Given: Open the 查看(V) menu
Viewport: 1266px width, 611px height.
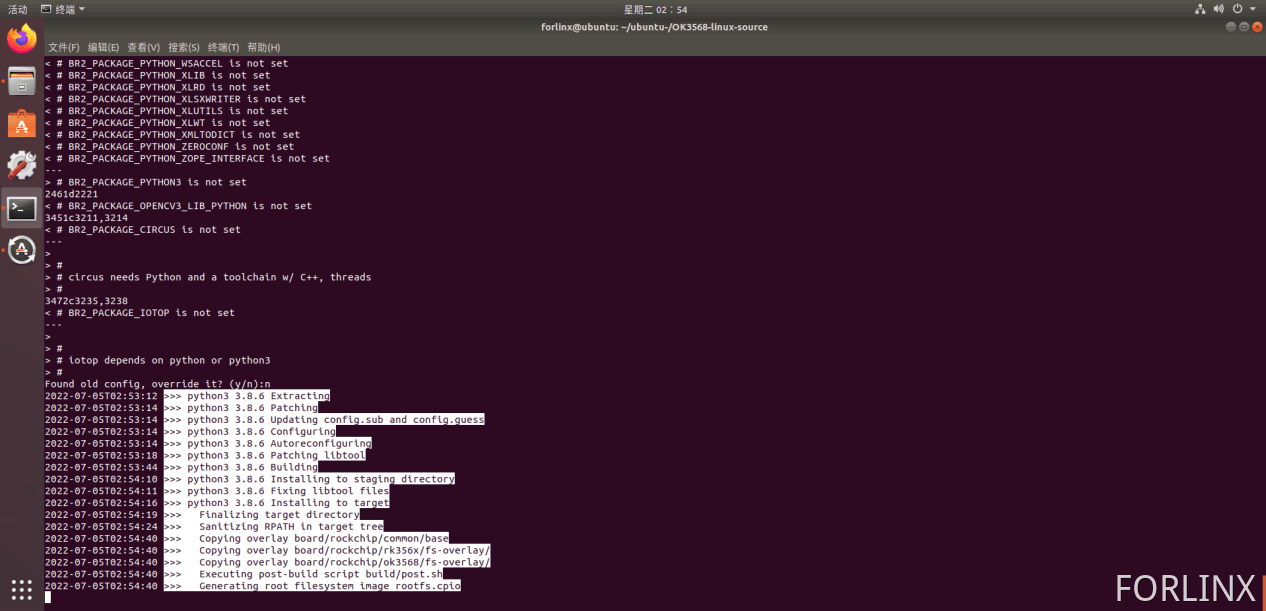Looking at the screenshot, I should pyautogui.click(x=143, y=47).
